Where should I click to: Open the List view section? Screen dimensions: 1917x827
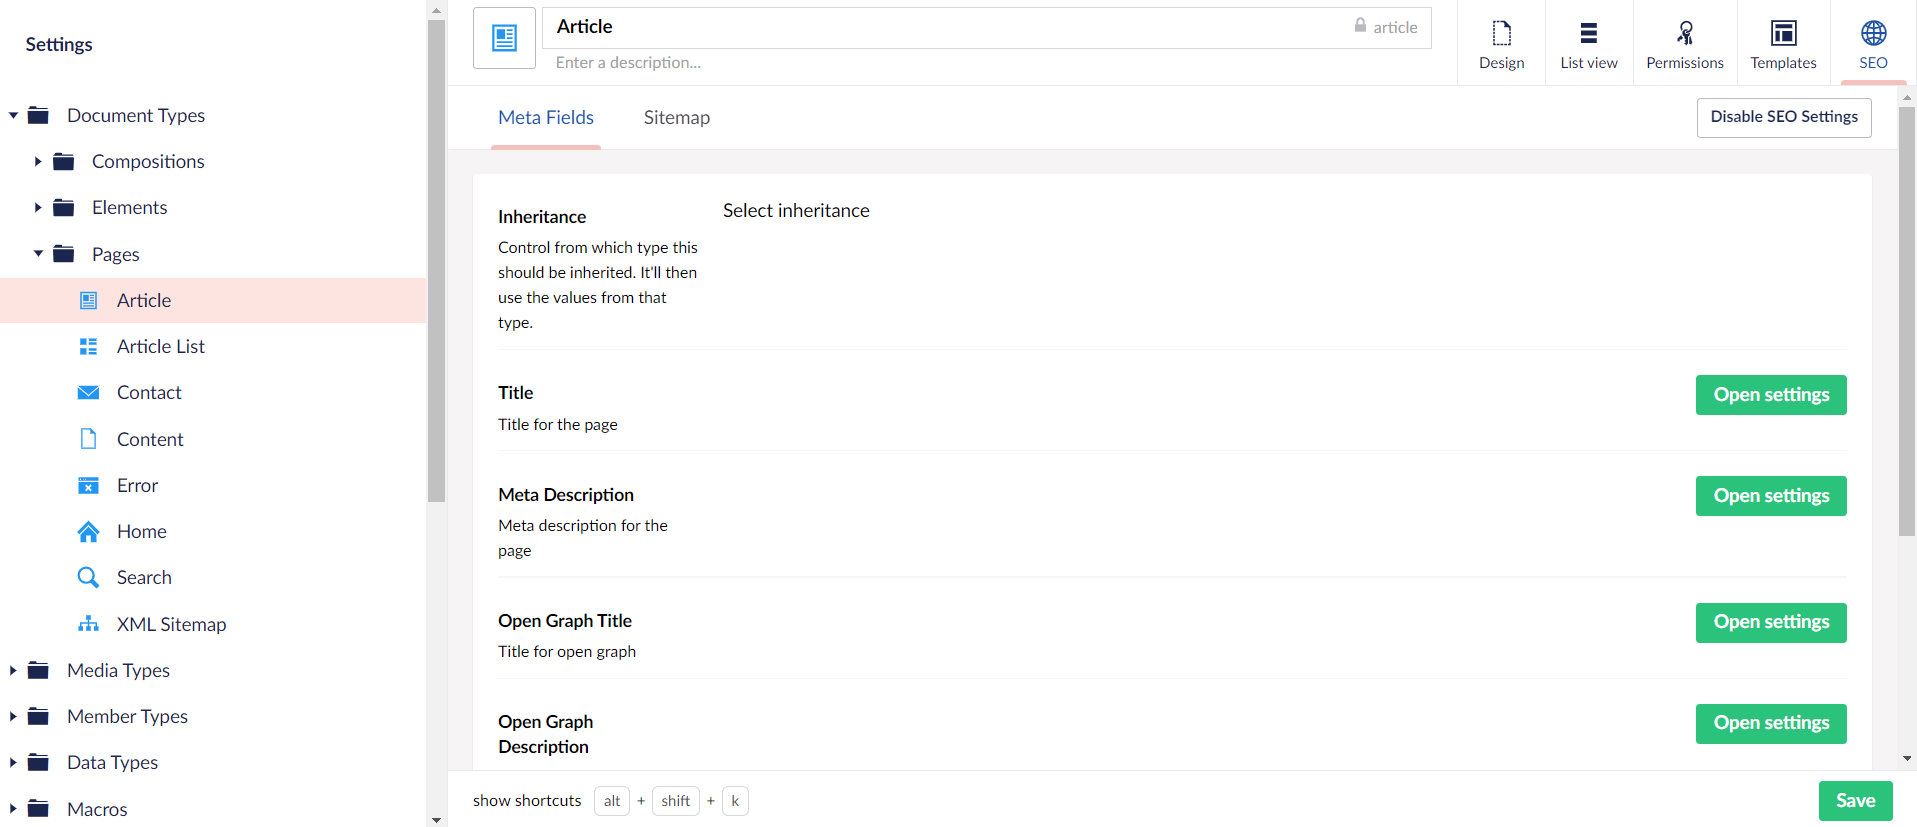point(1588,44)
